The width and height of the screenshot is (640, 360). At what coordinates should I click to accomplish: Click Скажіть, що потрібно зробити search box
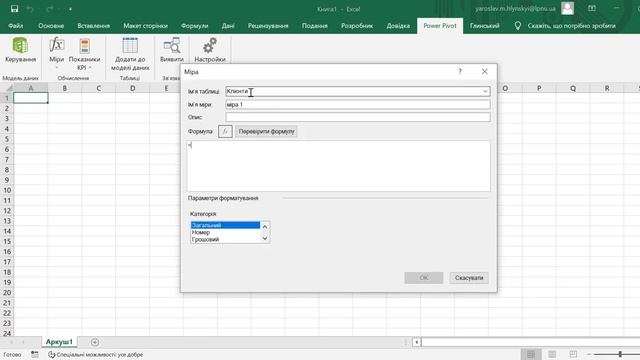coord(571,26)
